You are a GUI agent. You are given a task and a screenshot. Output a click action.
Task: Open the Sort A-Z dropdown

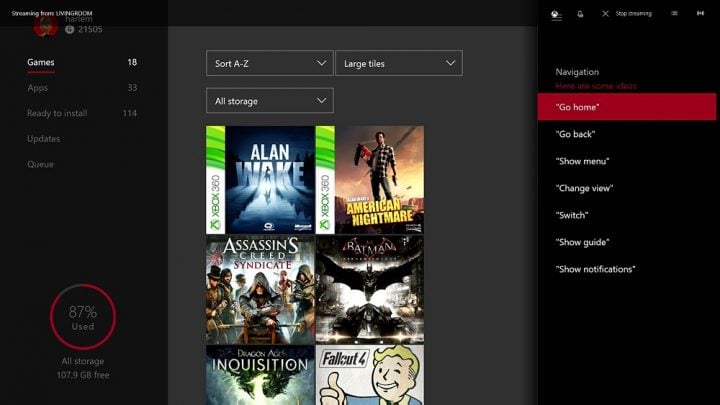[270, 63]
